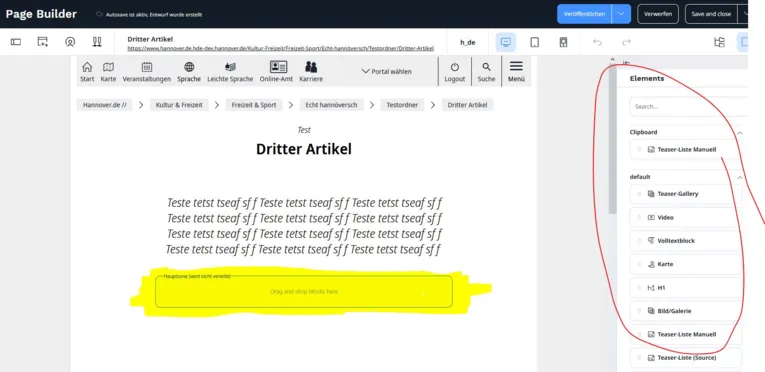The width and height of the screenshot is (765, 372).
Task: Click the Save and close button
Action: pyautogui.click(x=711, y=14)
